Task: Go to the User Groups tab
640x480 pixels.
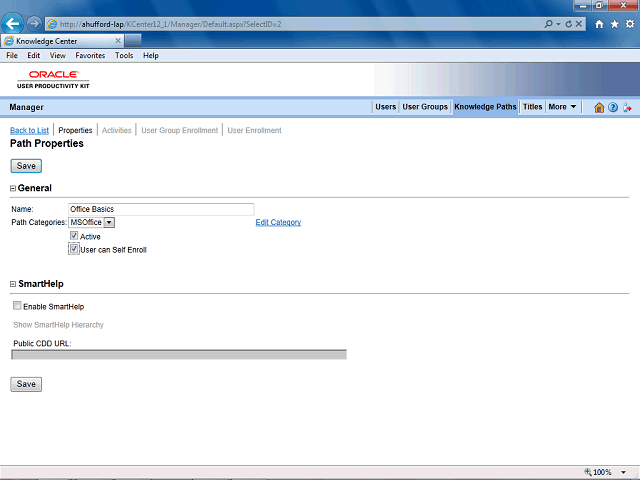Action: (425, 107)
